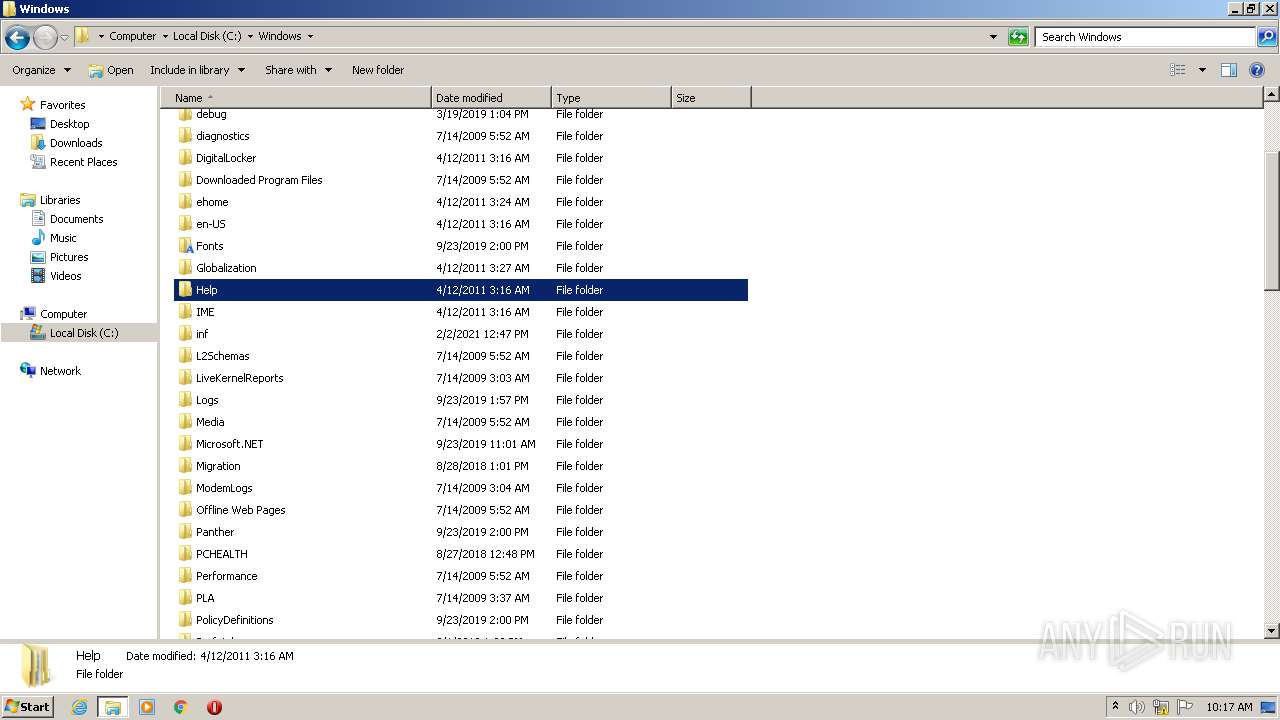The height and width of the screenshot is (720, 1280).
Task: Launch Google Chrome from taskbar
Action: click(x=181, y=707)
